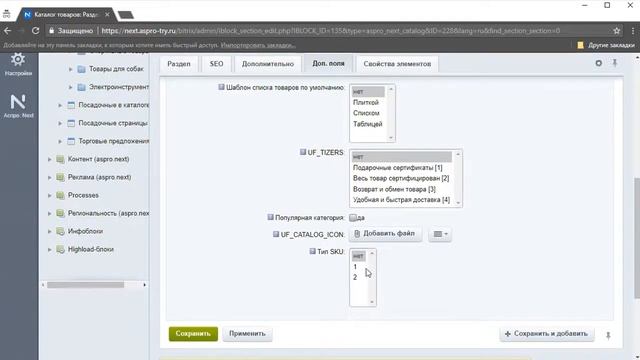Expand Торговые предложения node
640x360 pixels.
(x=60, y=141)
